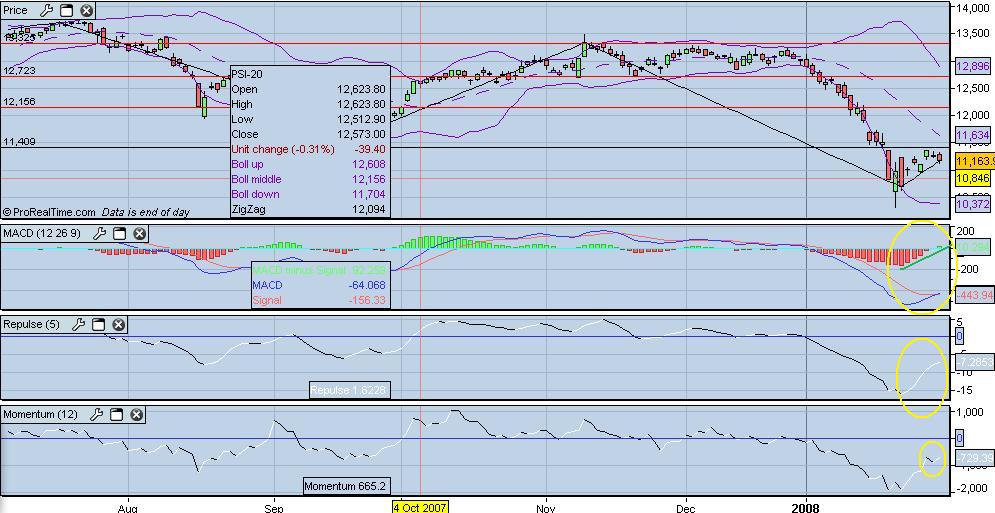The height and width of the screenshot is (513, 995).
Task: Click the Boll up 12,608 row
Action: (308, 164)
